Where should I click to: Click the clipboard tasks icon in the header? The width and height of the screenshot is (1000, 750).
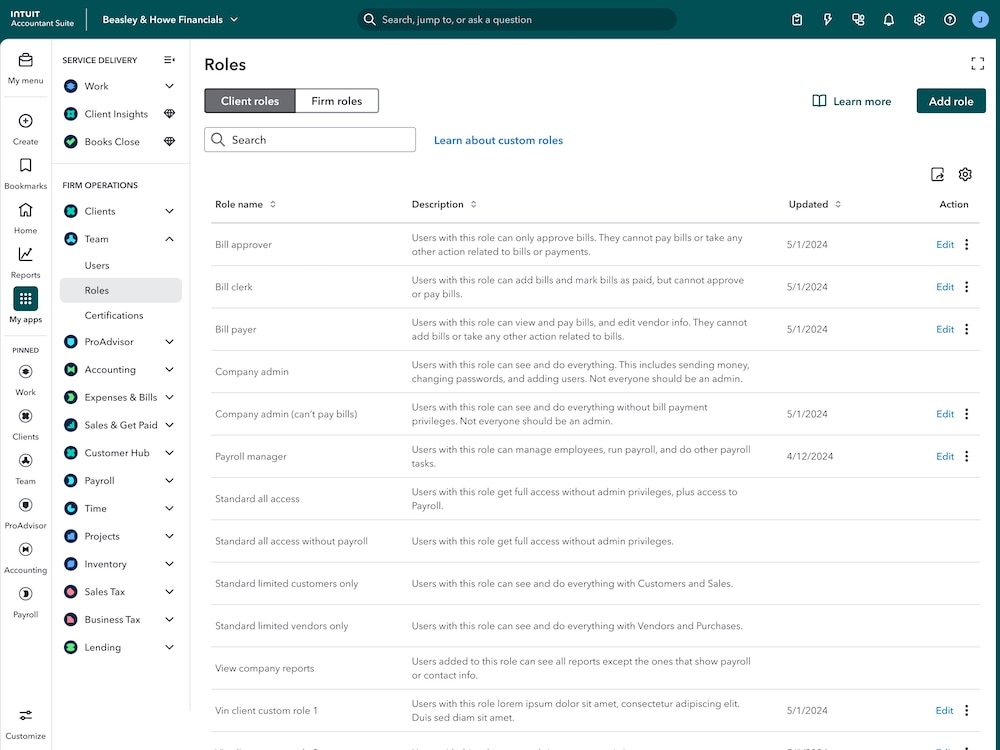[x=797, y=19]
